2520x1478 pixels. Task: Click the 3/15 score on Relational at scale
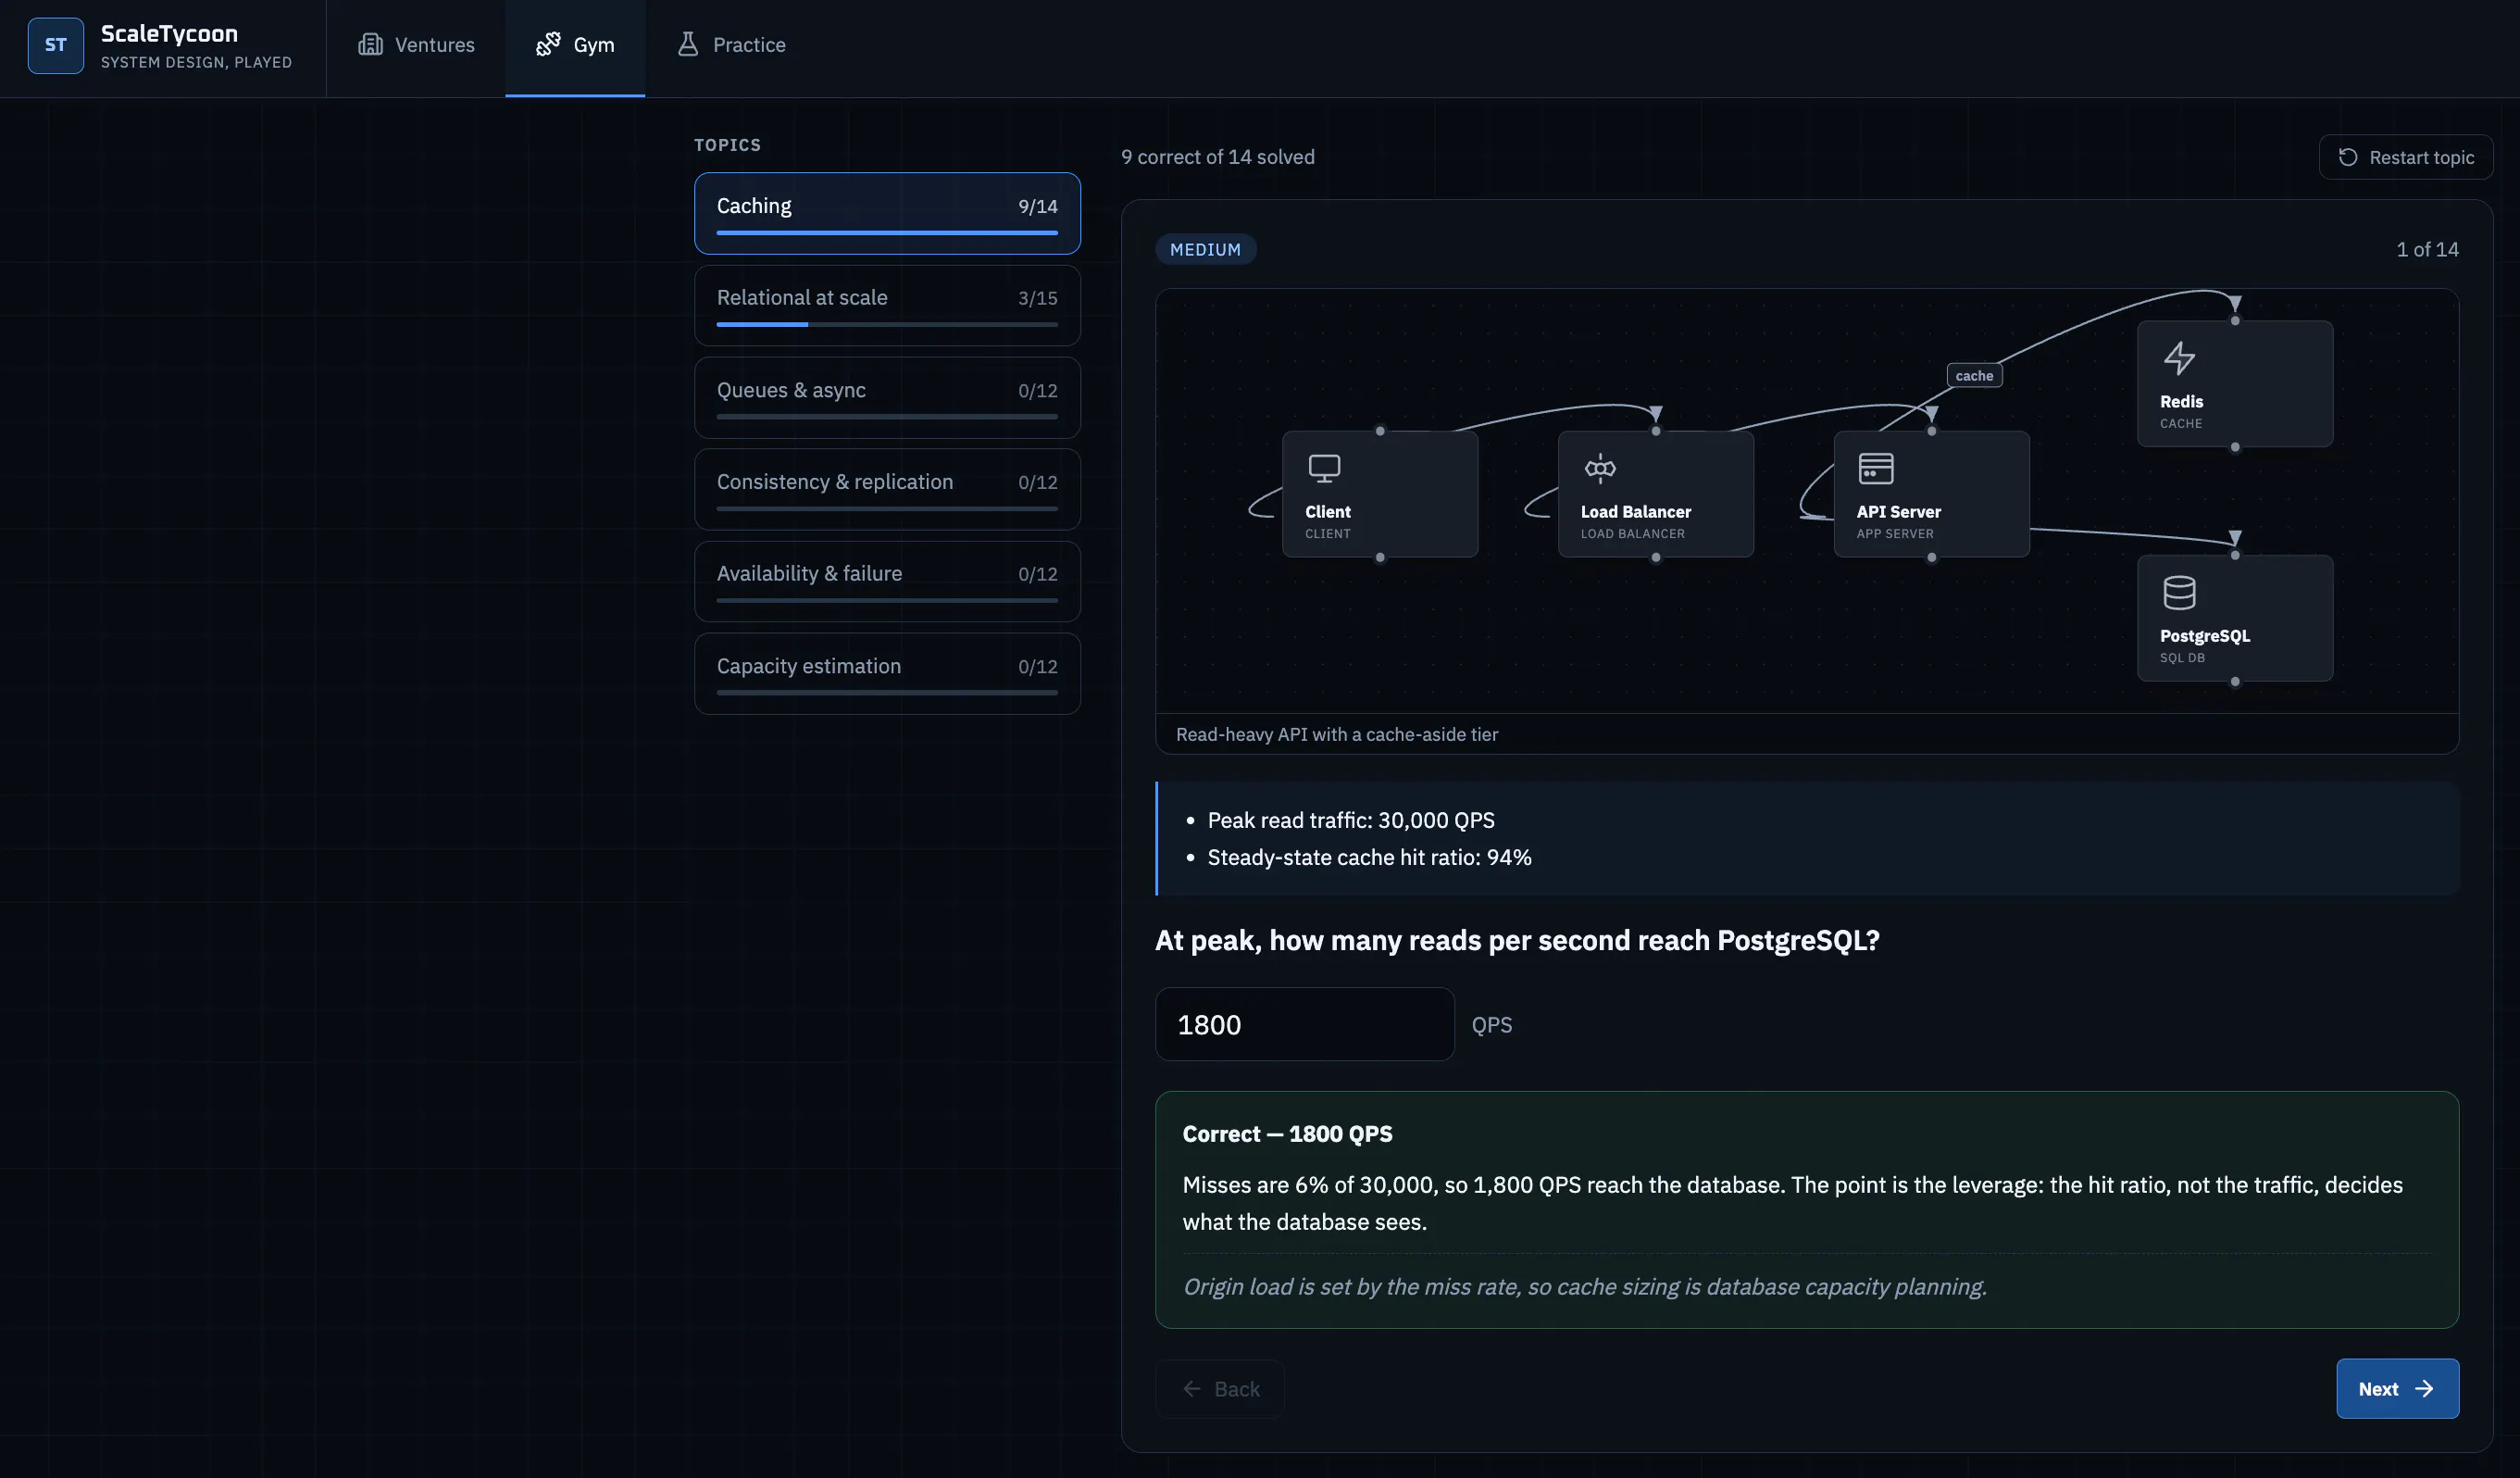click(x=1038, y=298)
